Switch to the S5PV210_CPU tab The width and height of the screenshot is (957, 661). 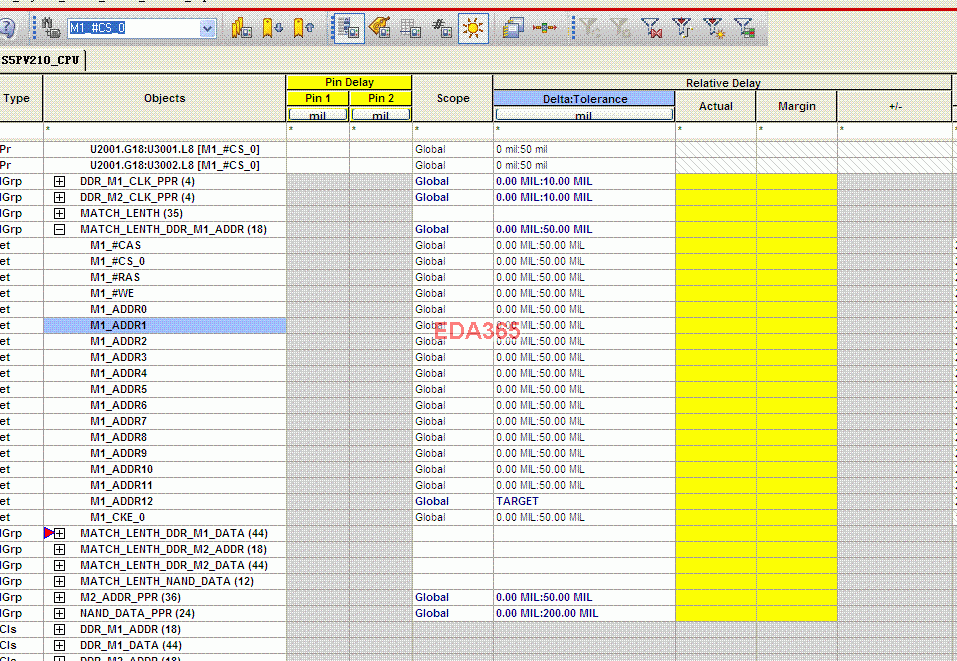tap(41, 60)
